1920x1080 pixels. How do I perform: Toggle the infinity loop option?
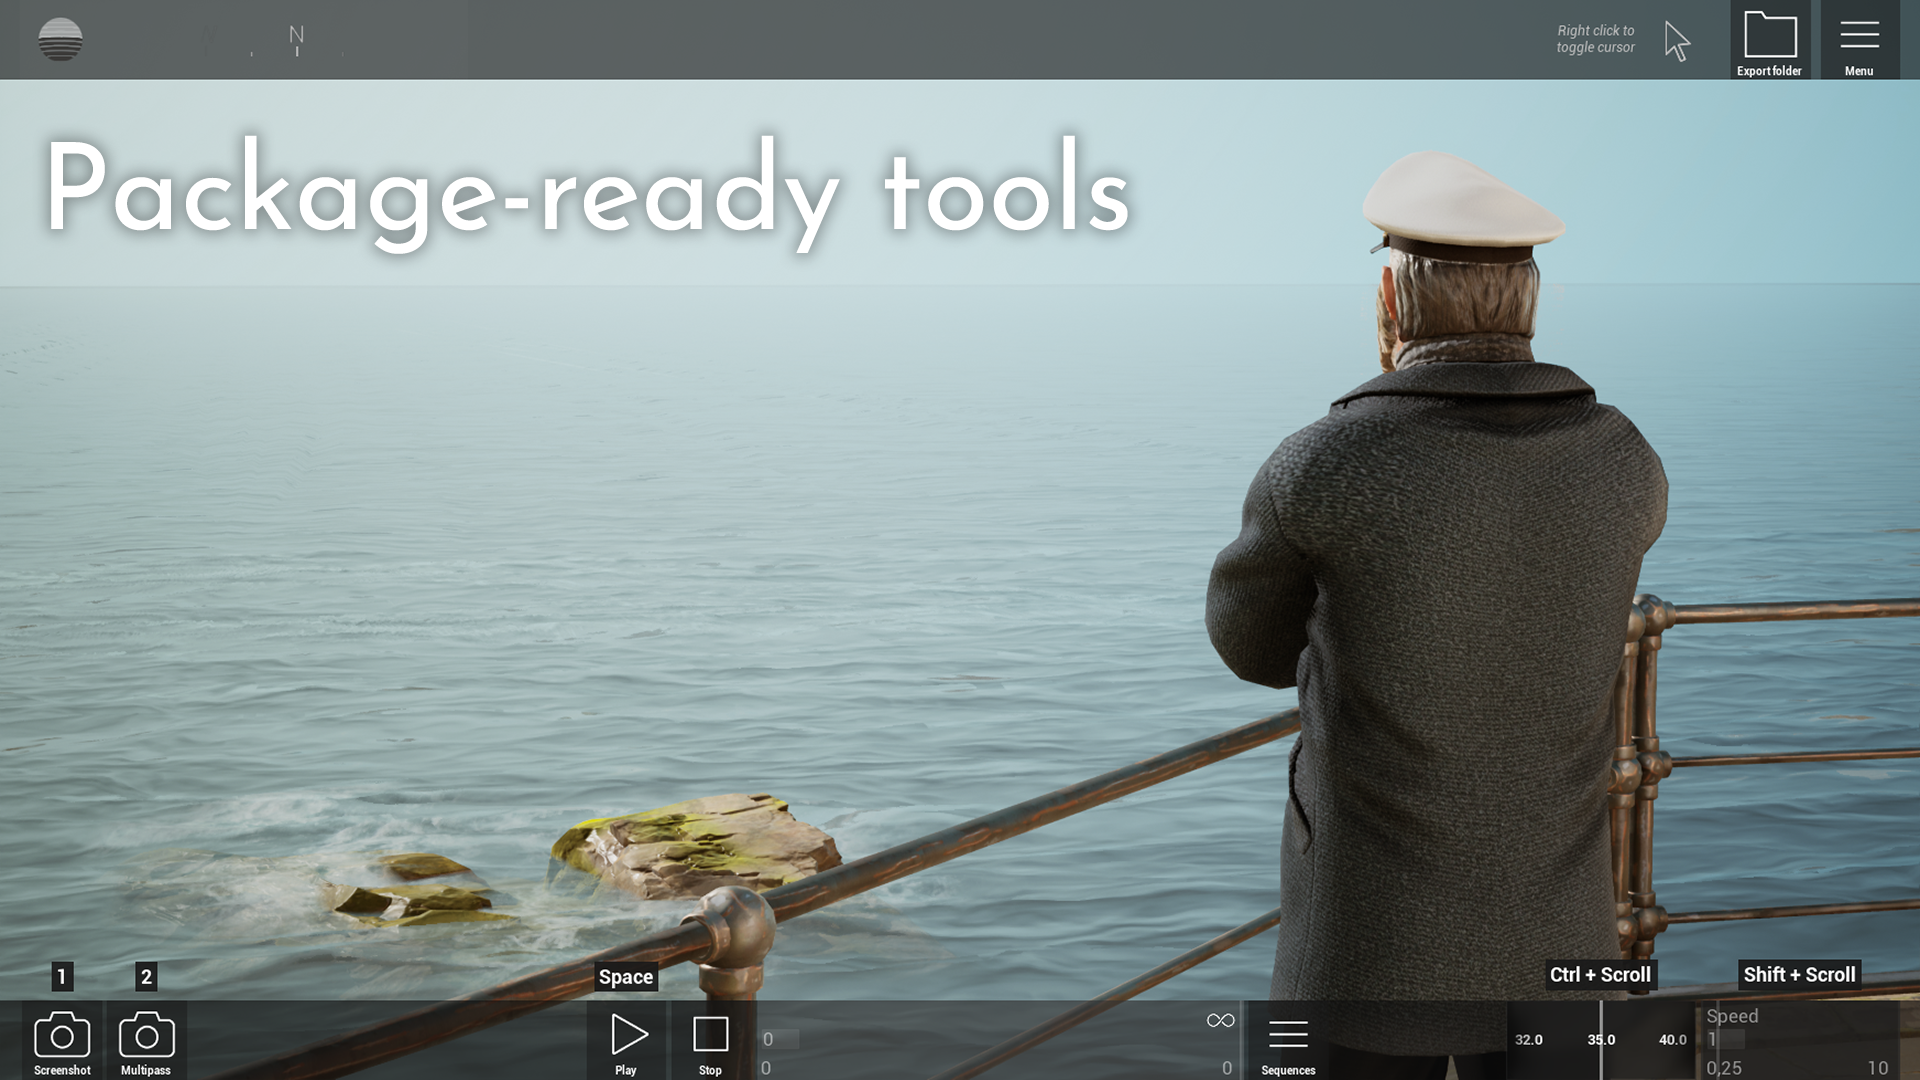(x=1220, y=1020)
